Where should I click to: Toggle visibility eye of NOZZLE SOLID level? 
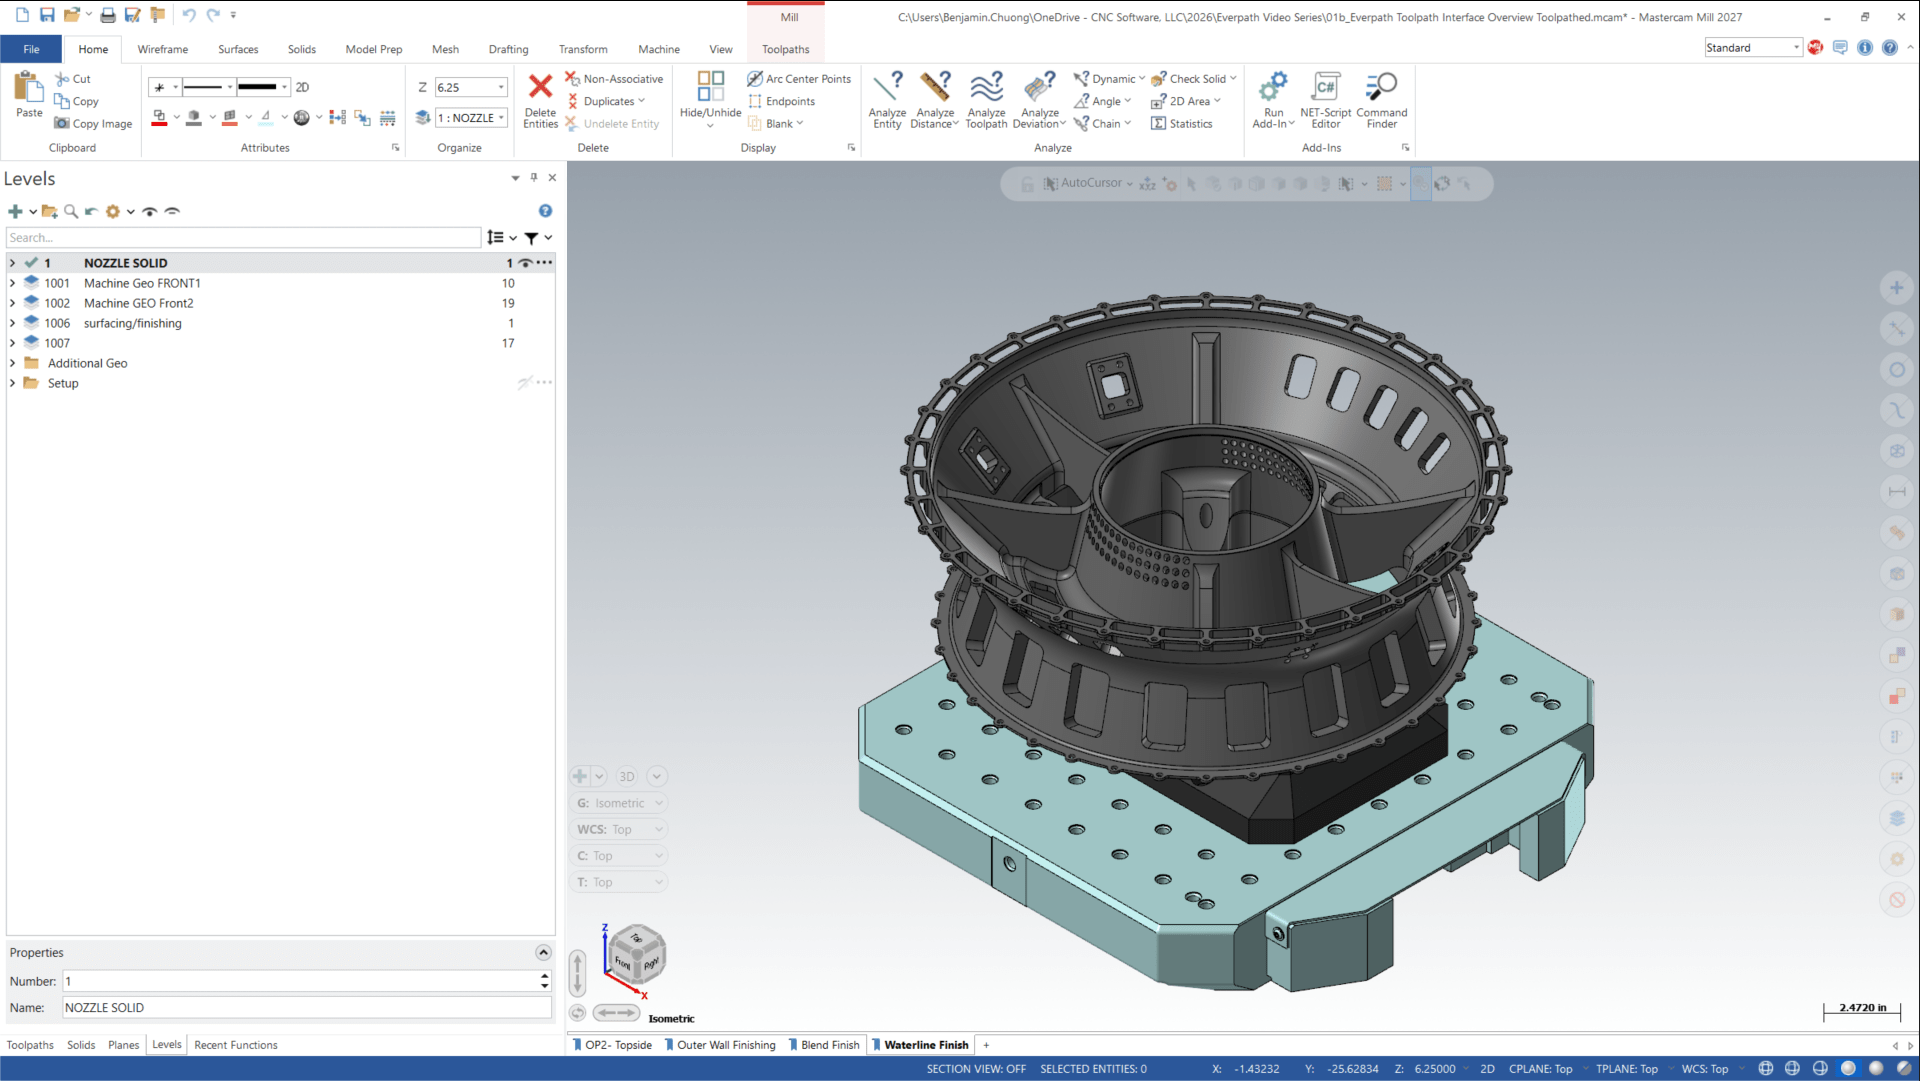point(525,263)
